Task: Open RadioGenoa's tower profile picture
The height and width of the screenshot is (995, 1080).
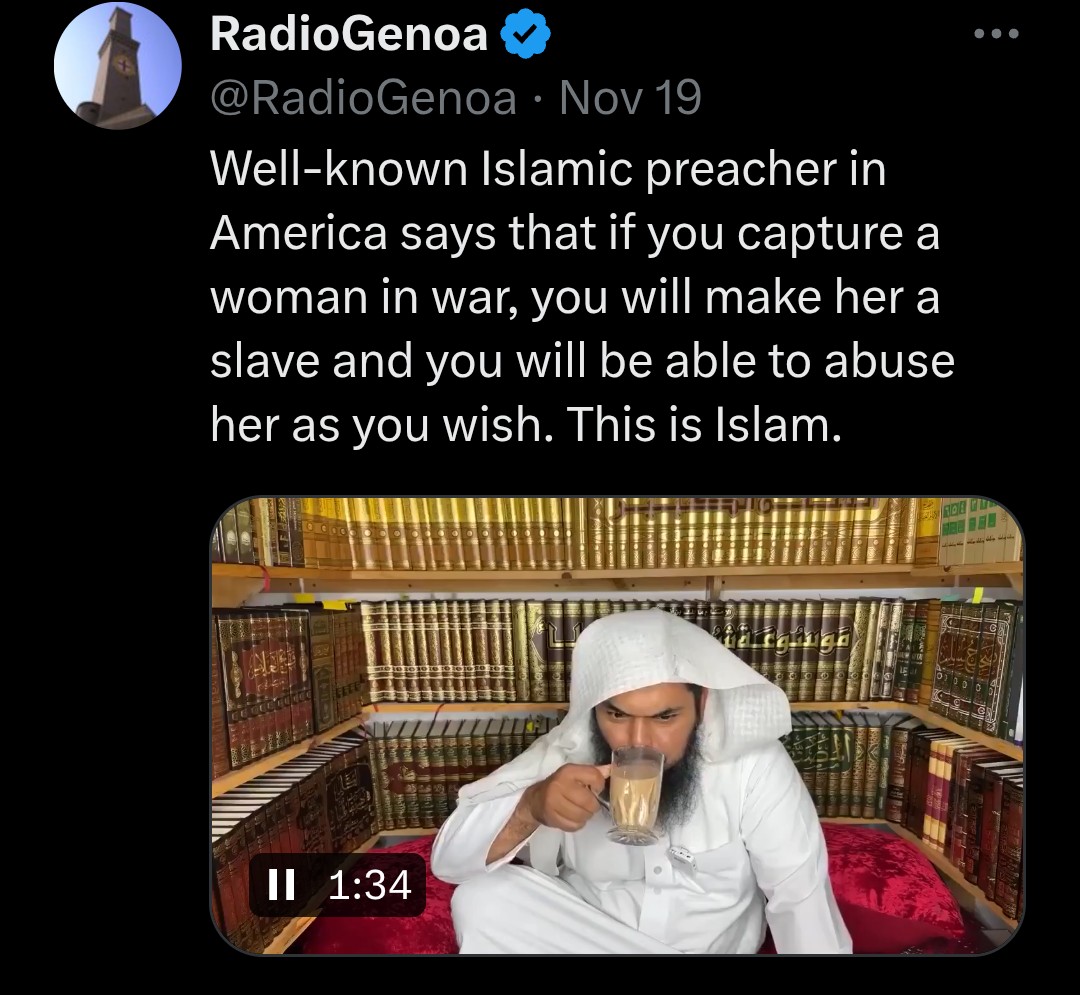Action: [x=118, y=65]
